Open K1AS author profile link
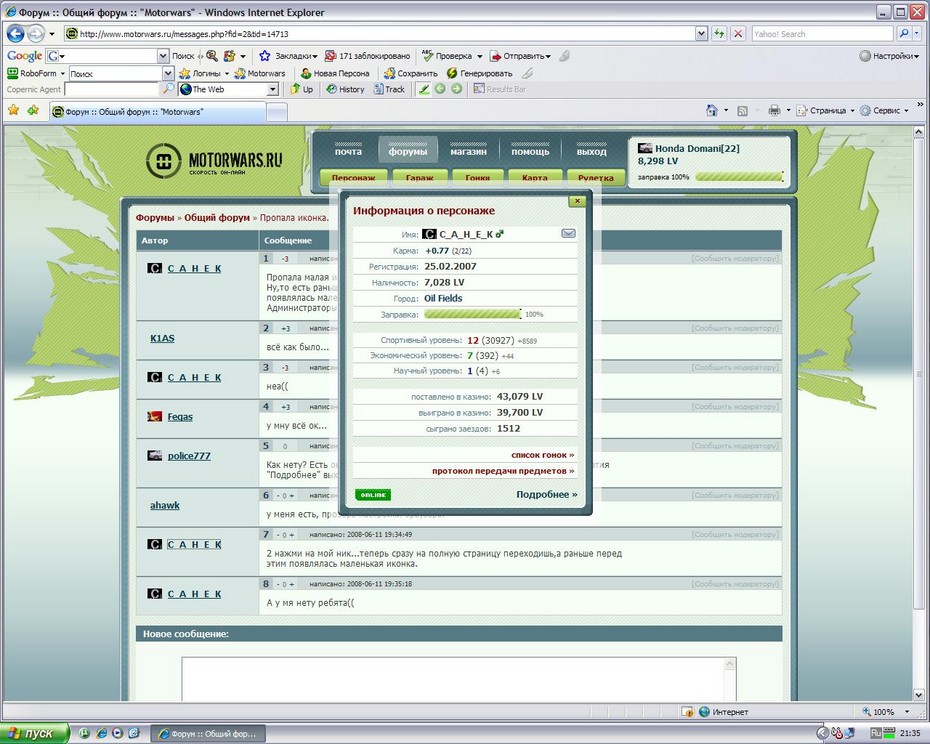This screenshot has height=744, width=930. (x=162, y=338)
